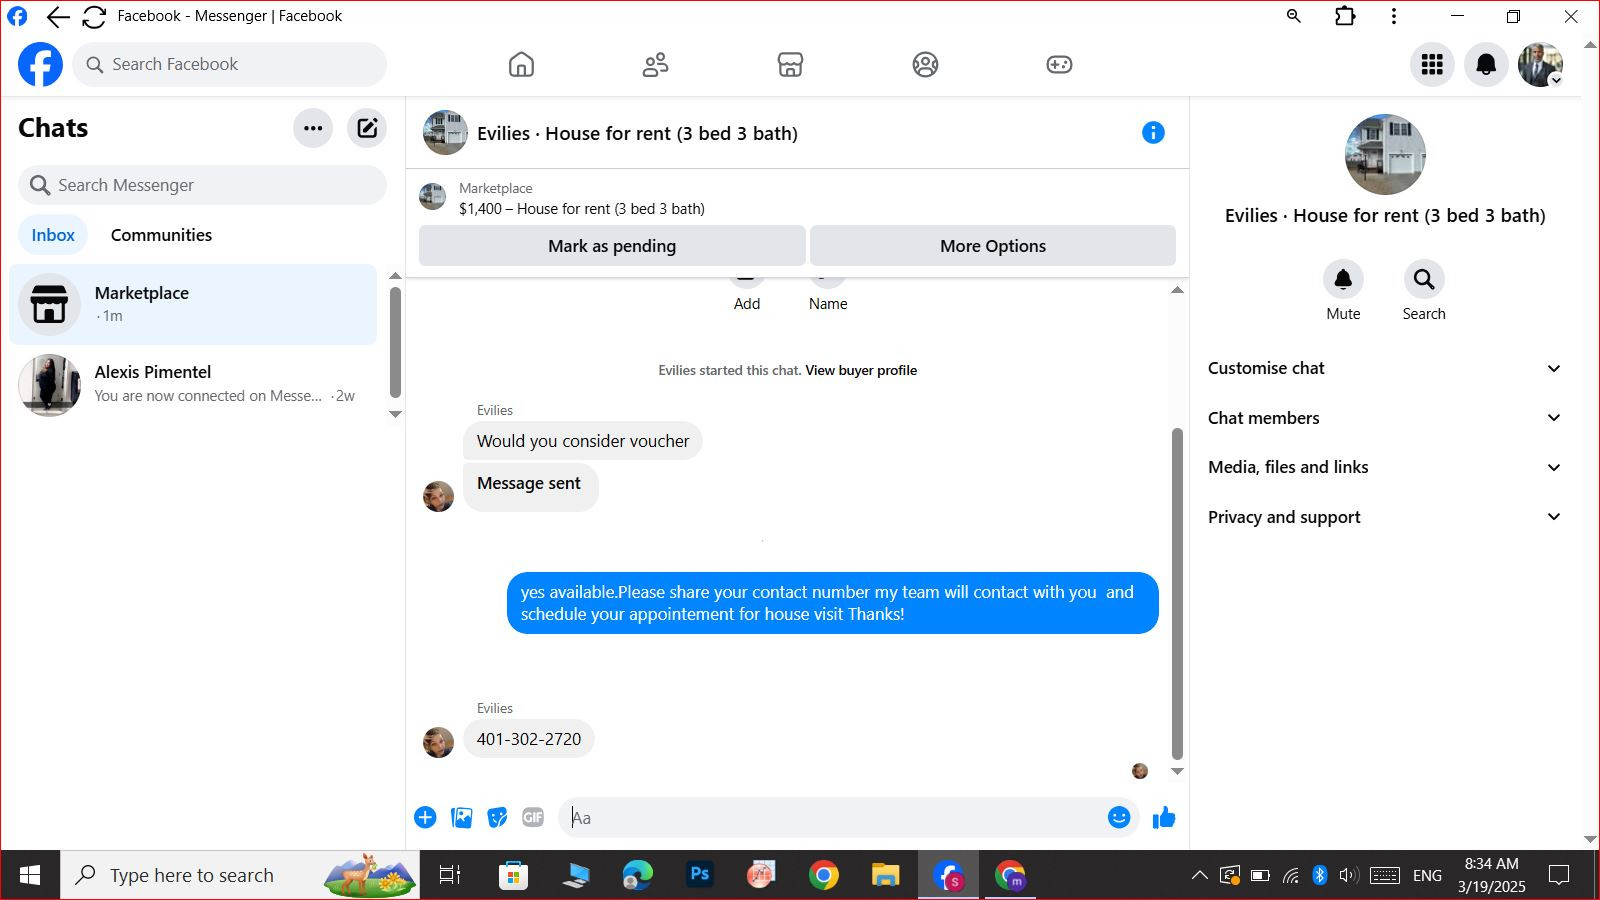This screenshot has height=900, width=1600.
Task: Expand the Customise chat section
Action: (x=1385, y=368)
